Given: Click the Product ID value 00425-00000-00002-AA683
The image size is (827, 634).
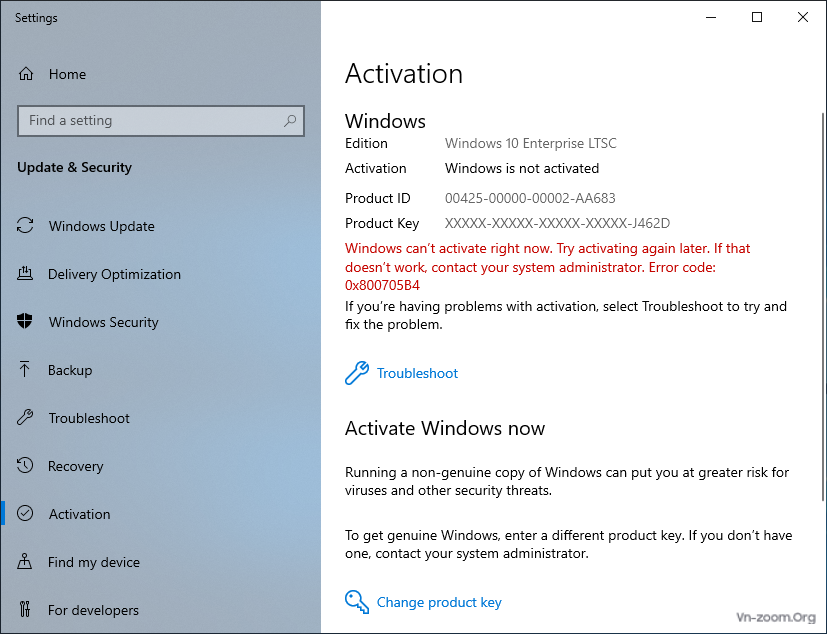Looking at the screenshot, I should (x=530, y=198).
